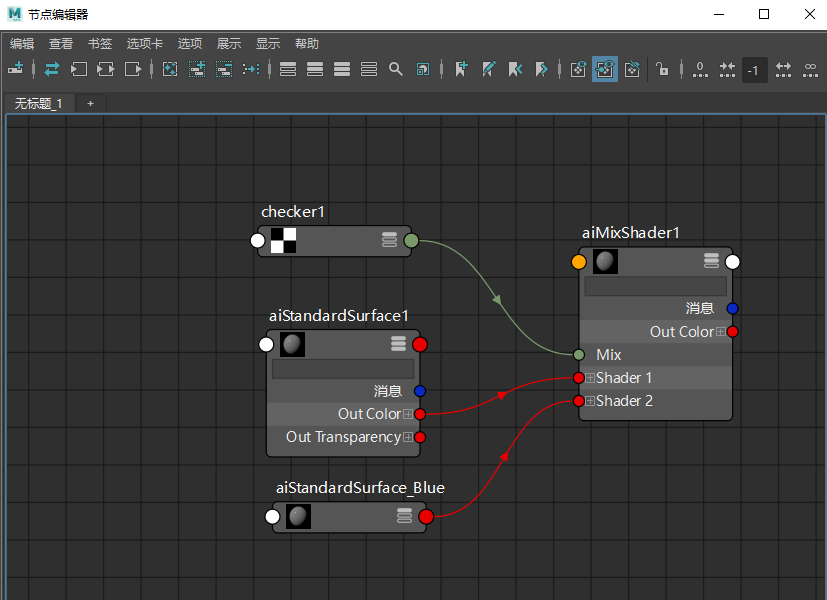Image resolution: width=827 pixels, height=600 pixels.
Task: Open the 选项卡 menu
Action: click(x=145, y=44)
